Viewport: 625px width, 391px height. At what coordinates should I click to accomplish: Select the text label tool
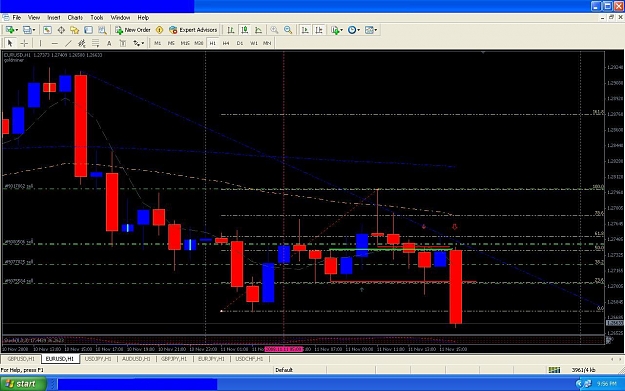coord(123,43)
